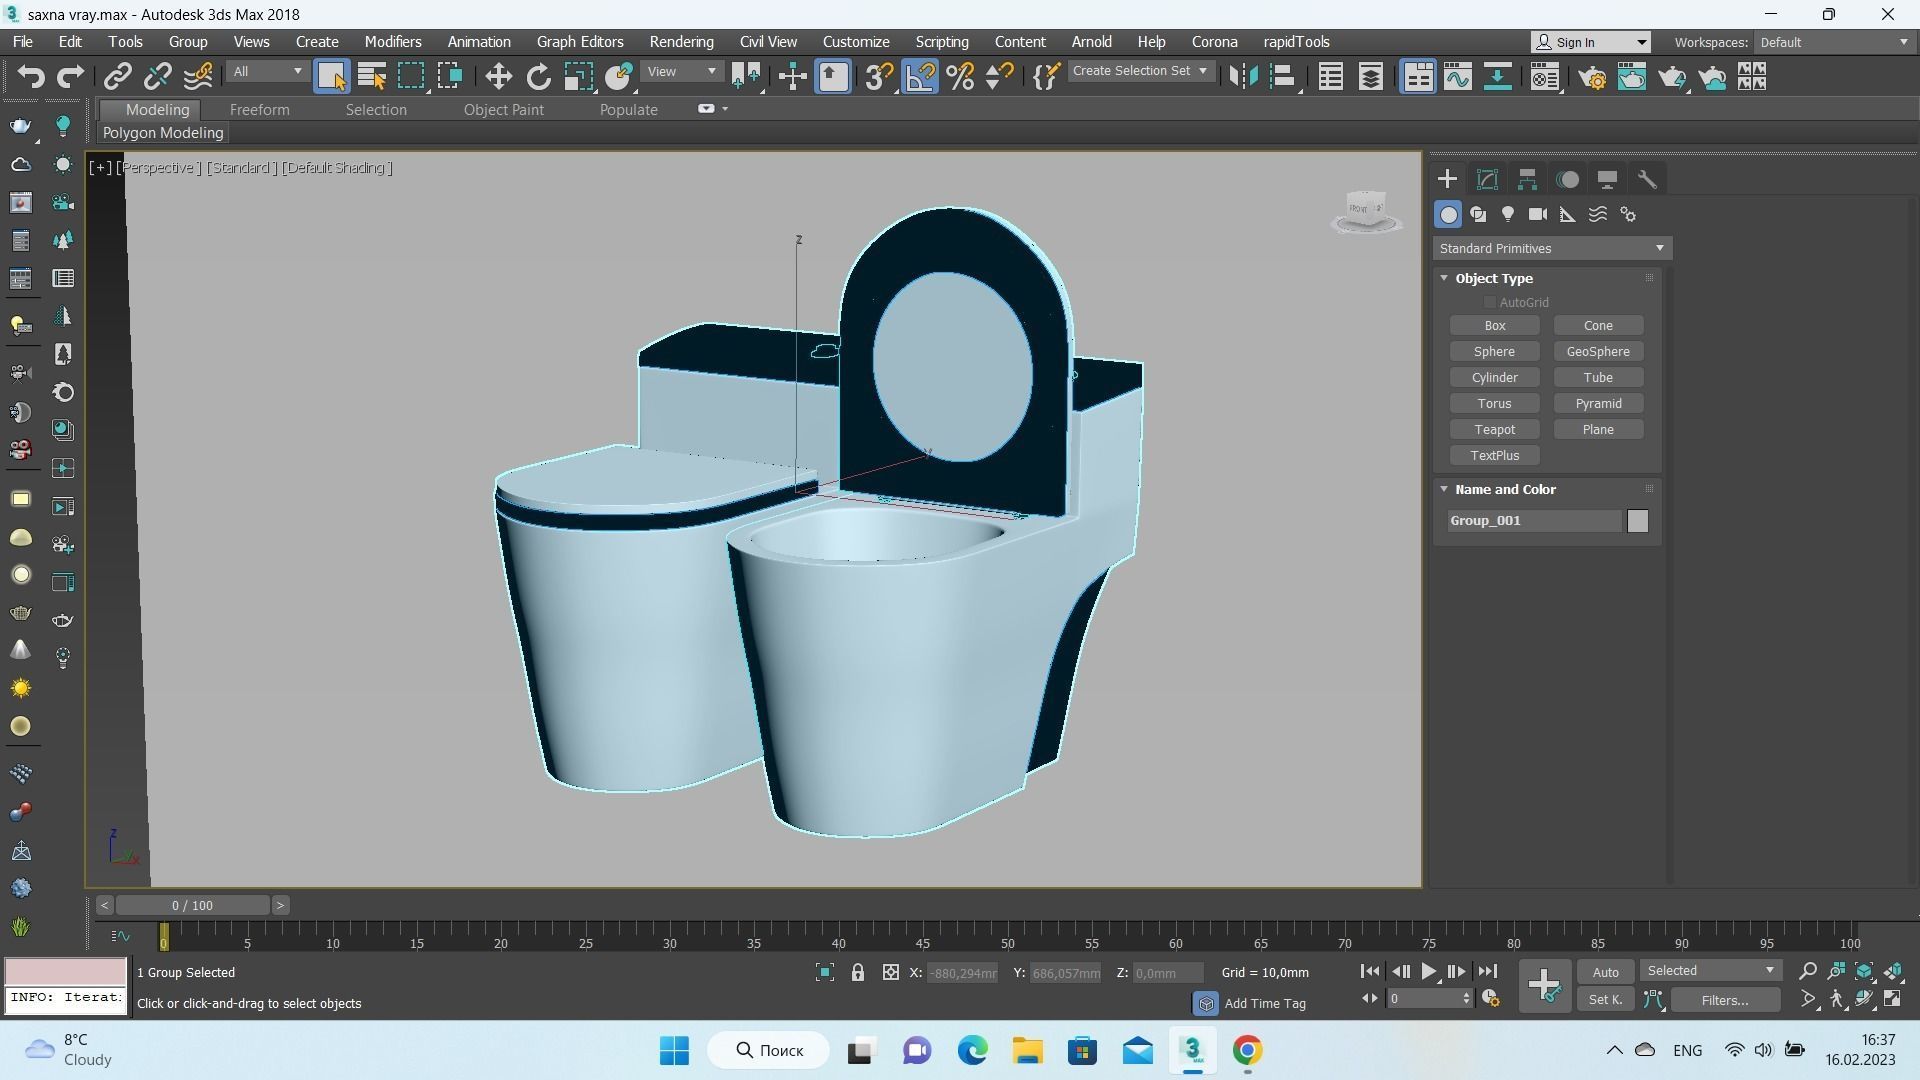Choose the Select and Rotate tool
The image size is (1920, 1080).
538,77
